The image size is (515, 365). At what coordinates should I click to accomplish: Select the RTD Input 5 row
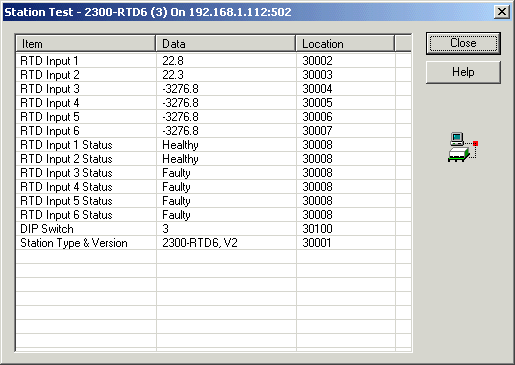point(213,117)
